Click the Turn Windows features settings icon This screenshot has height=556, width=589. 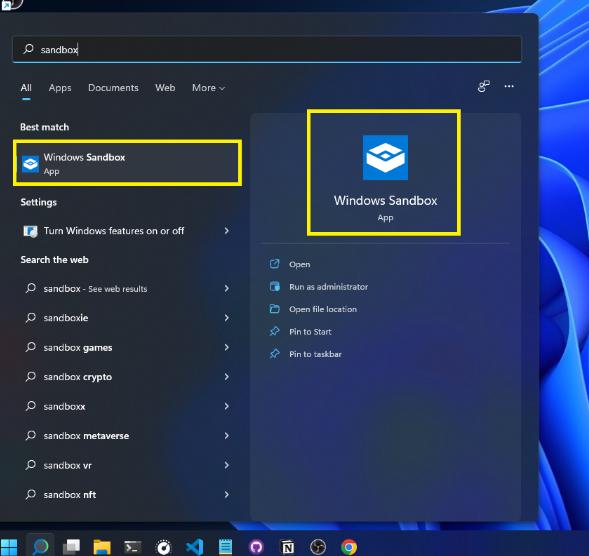tap(30, 231)
